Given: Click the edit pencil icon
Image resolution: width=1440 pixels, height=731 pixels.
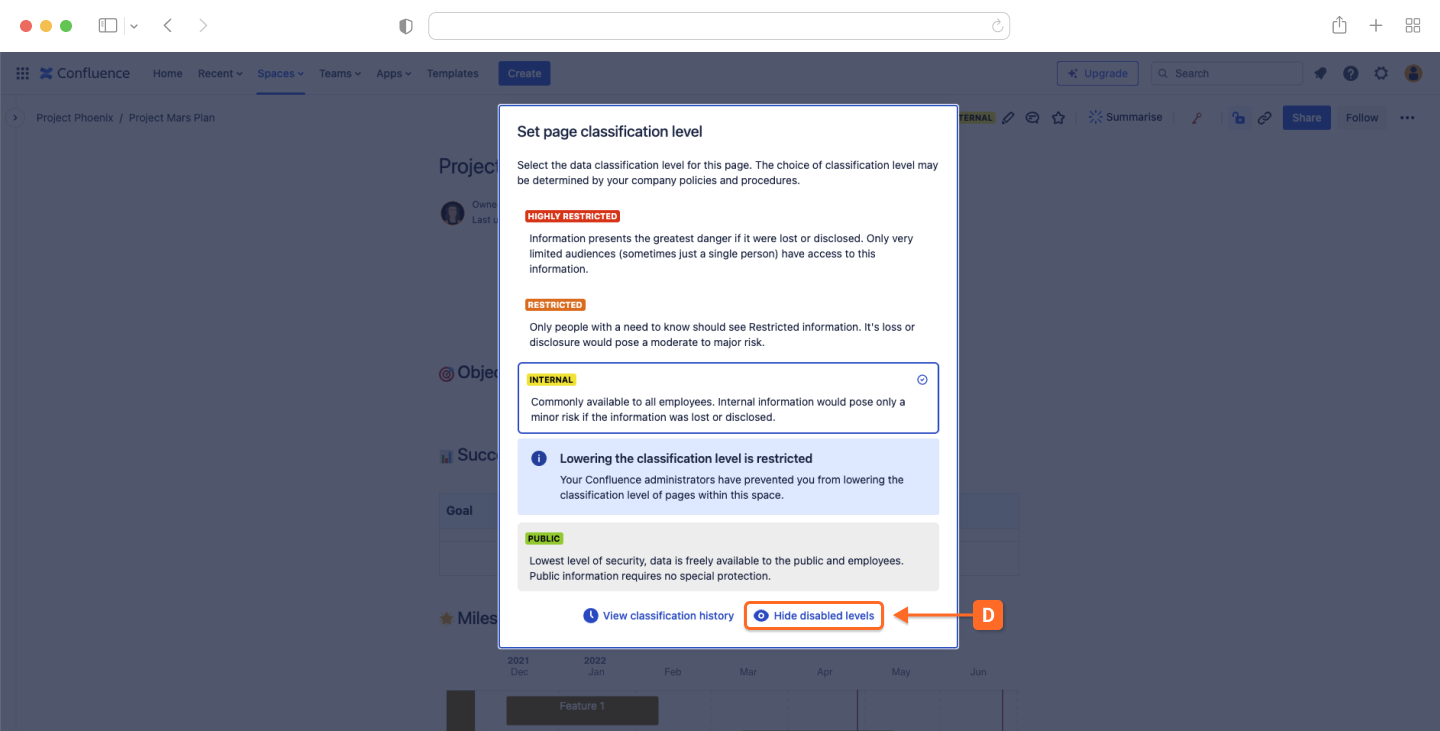Looking at the screenshot, I should 1008,118.
